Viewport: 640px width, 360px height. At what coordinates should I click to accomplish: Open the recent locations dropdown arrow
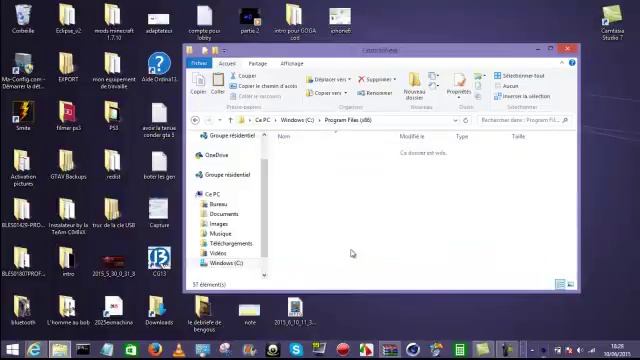click(220, 120)
